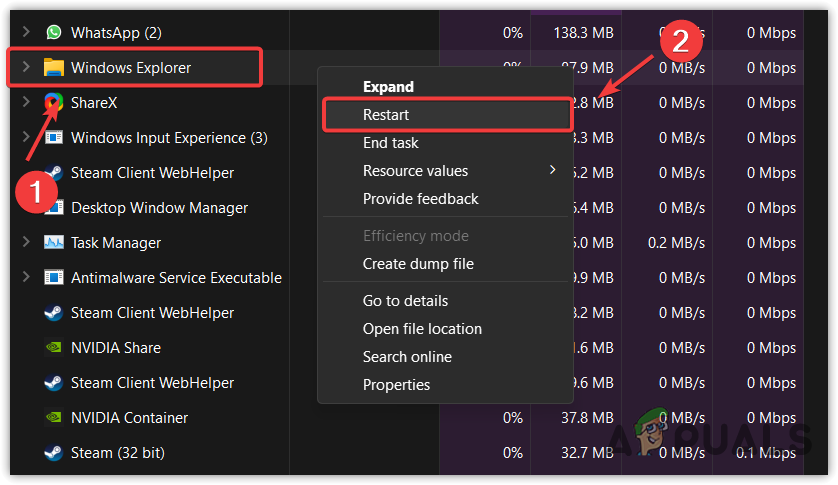838x485 pixels.
Task: Open the Resource values submenu
Action: [415, 171]
